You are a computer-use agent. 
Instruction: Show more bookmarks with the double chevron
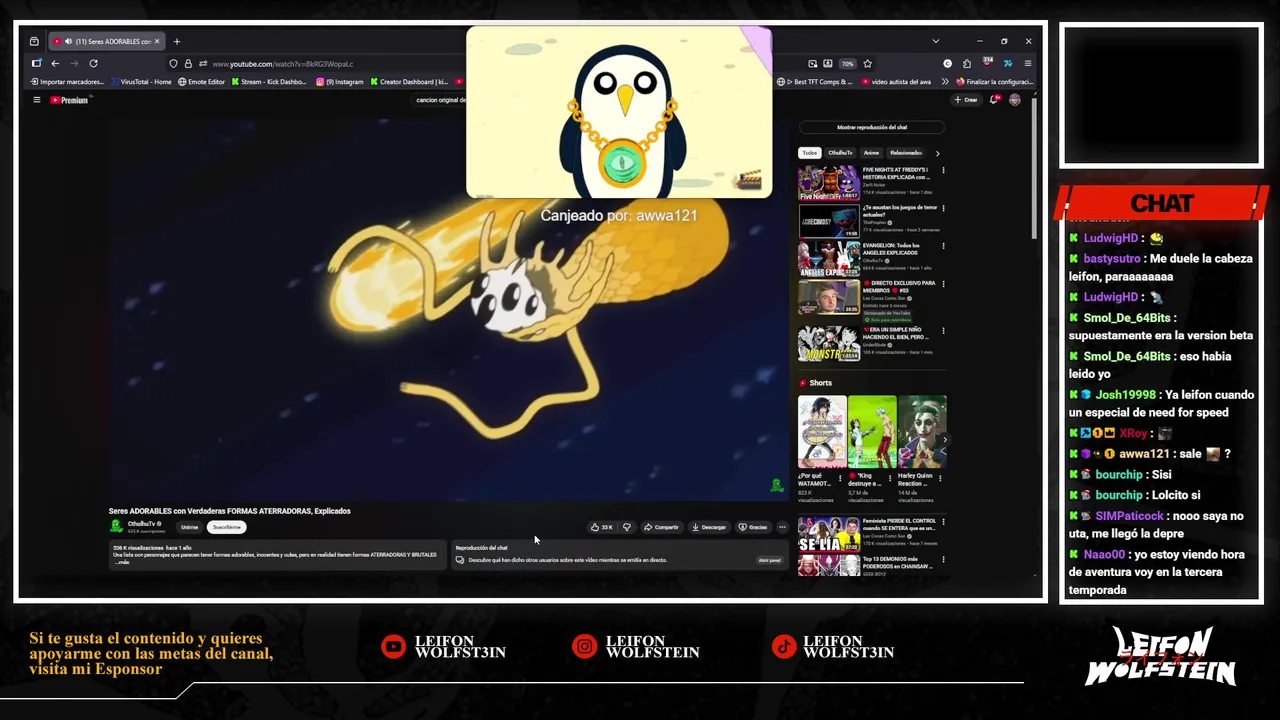(x=947, y=82)
